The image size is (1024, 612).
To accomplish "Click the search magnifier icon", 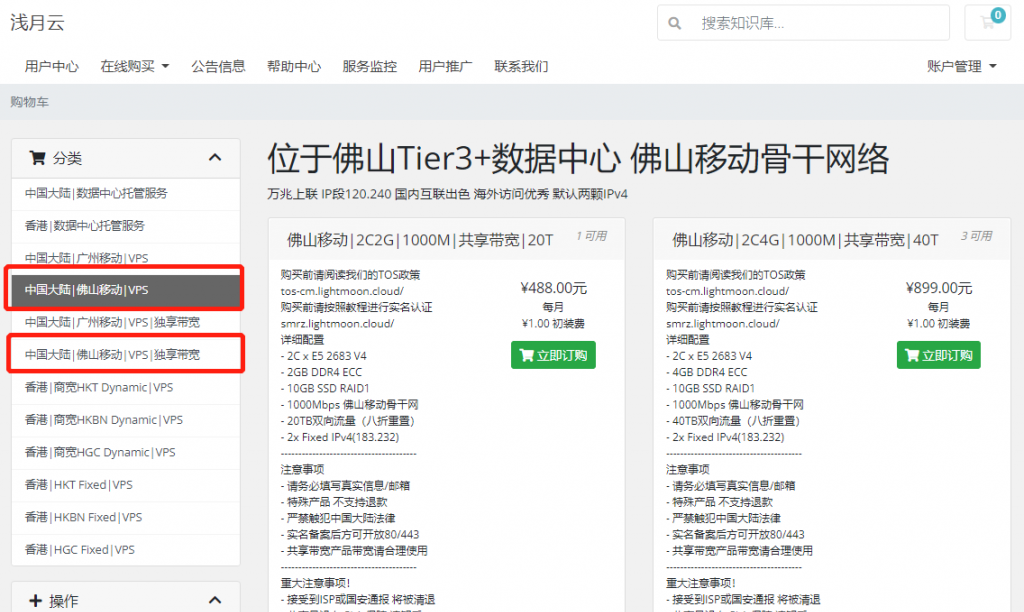I will 675,23.
